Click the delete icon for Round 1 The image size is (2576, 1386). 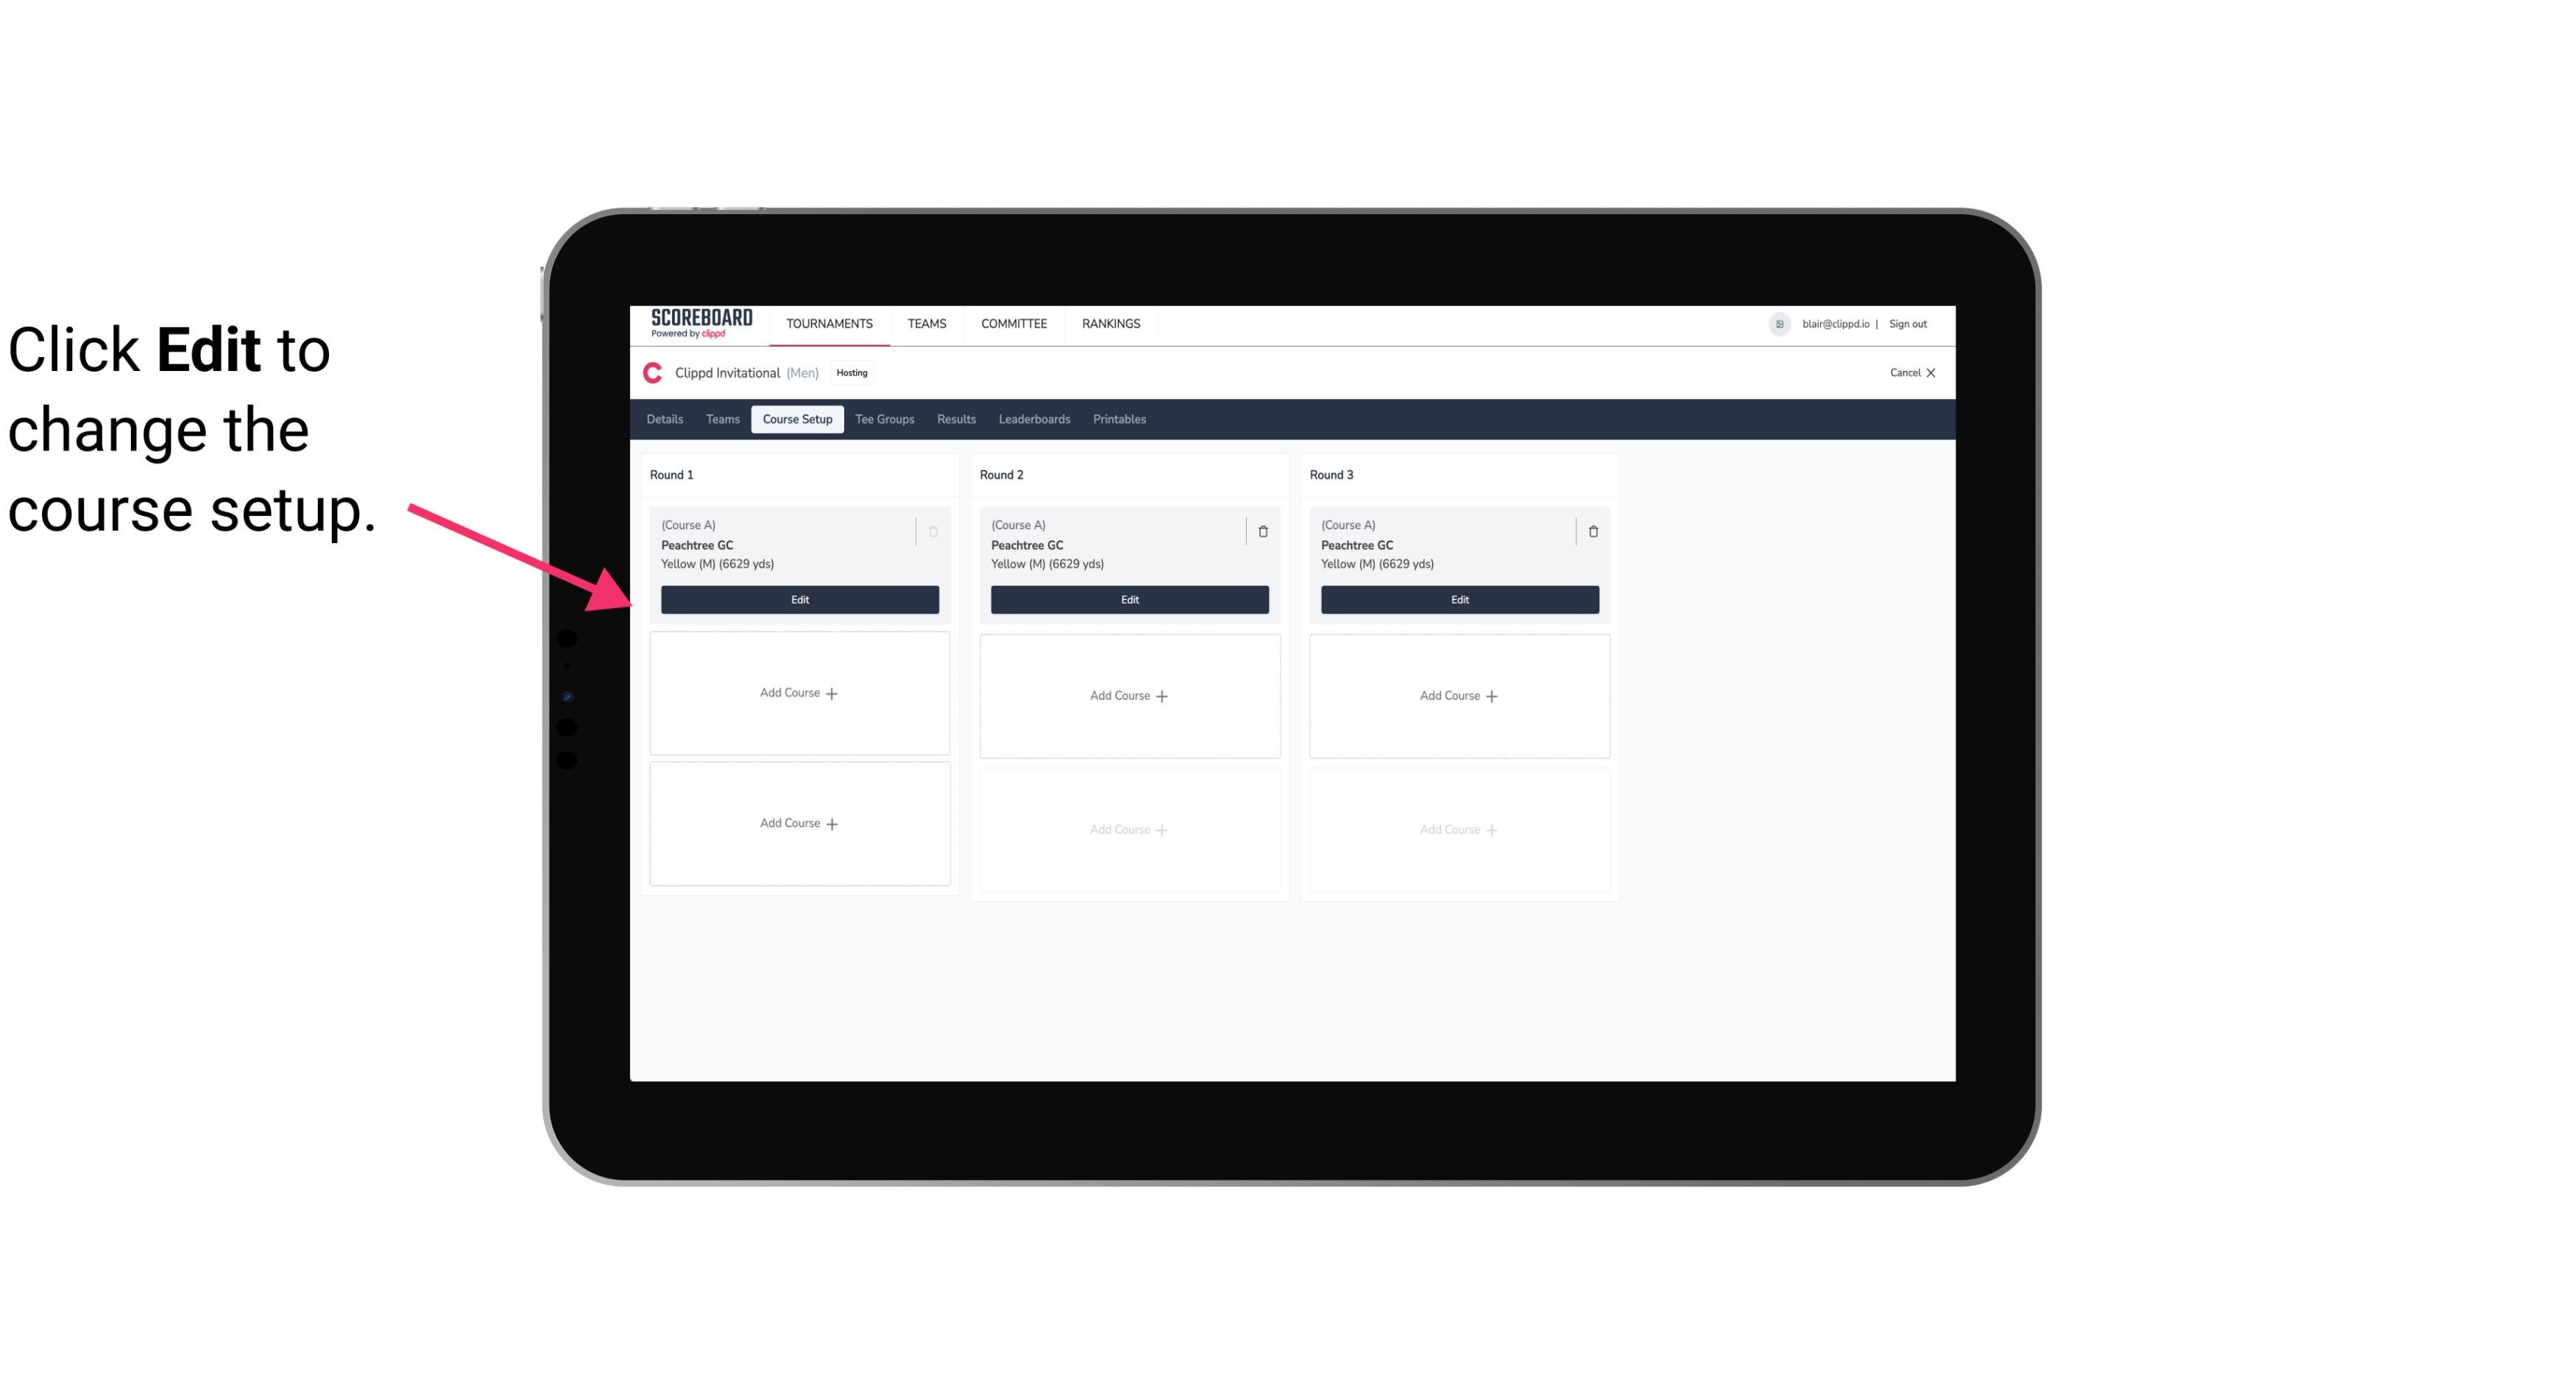(933, 531)
